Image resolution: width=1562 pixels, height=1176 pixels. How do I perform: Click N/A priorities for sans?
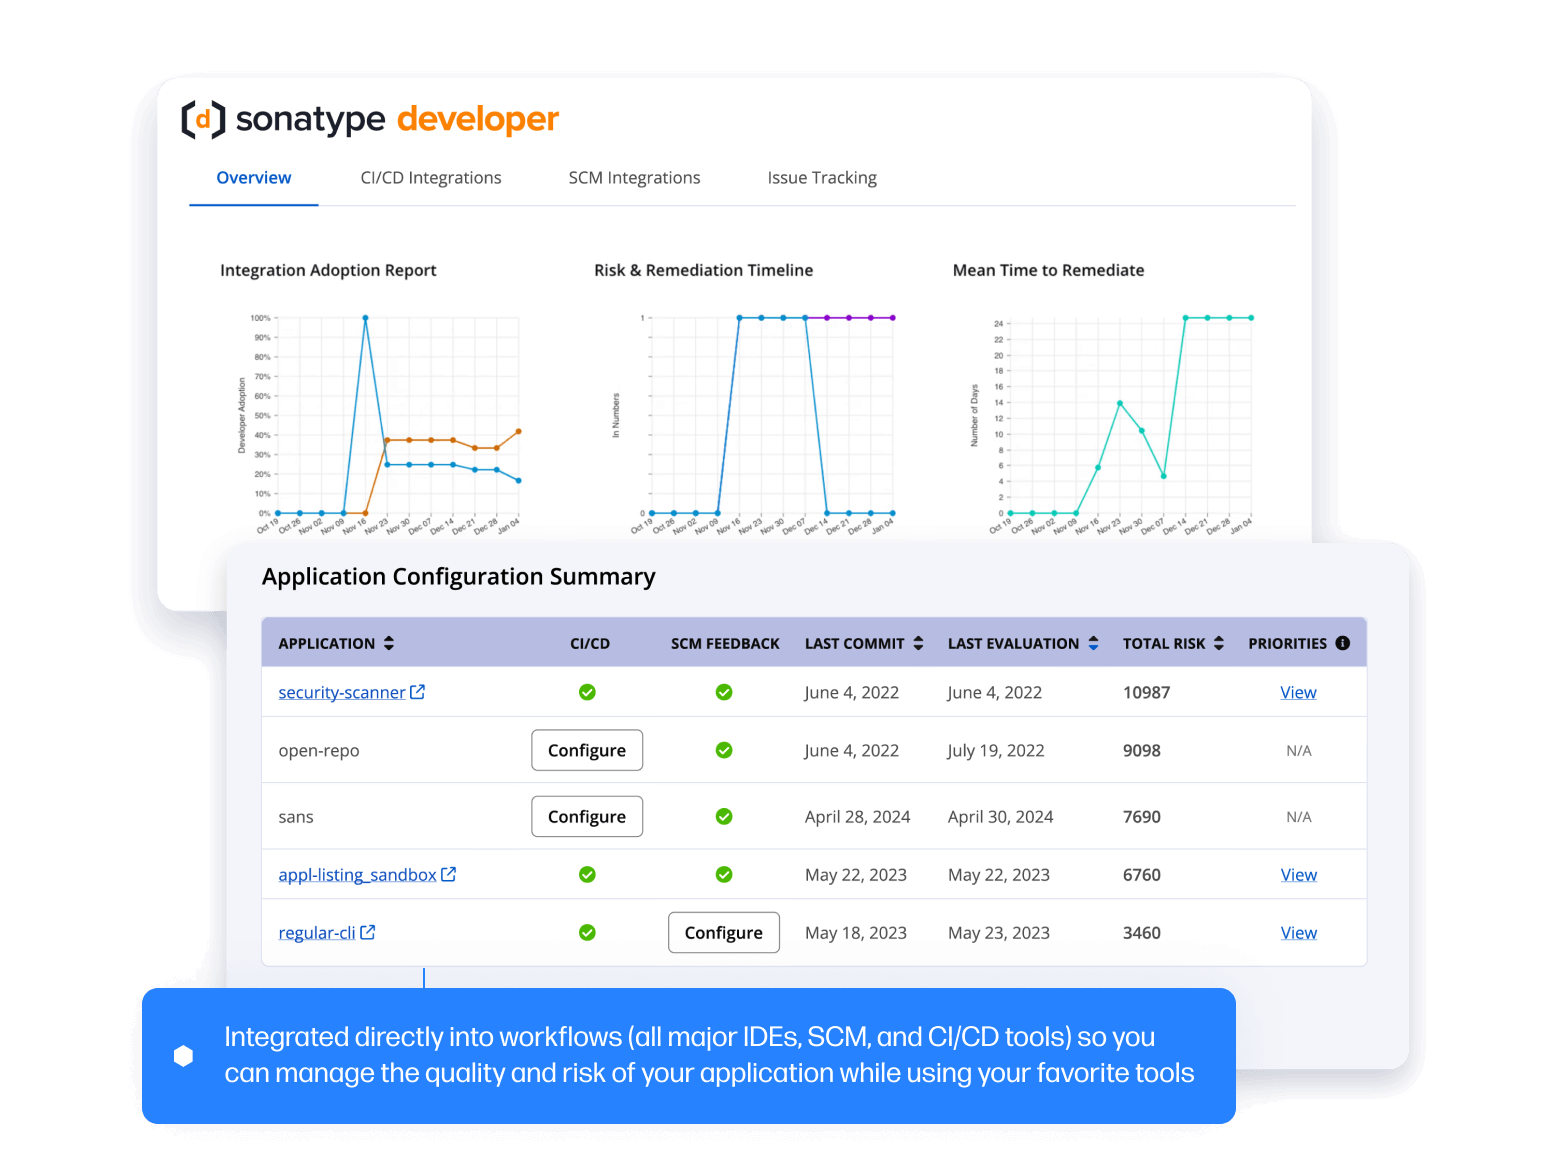[x=1298, y=817]
